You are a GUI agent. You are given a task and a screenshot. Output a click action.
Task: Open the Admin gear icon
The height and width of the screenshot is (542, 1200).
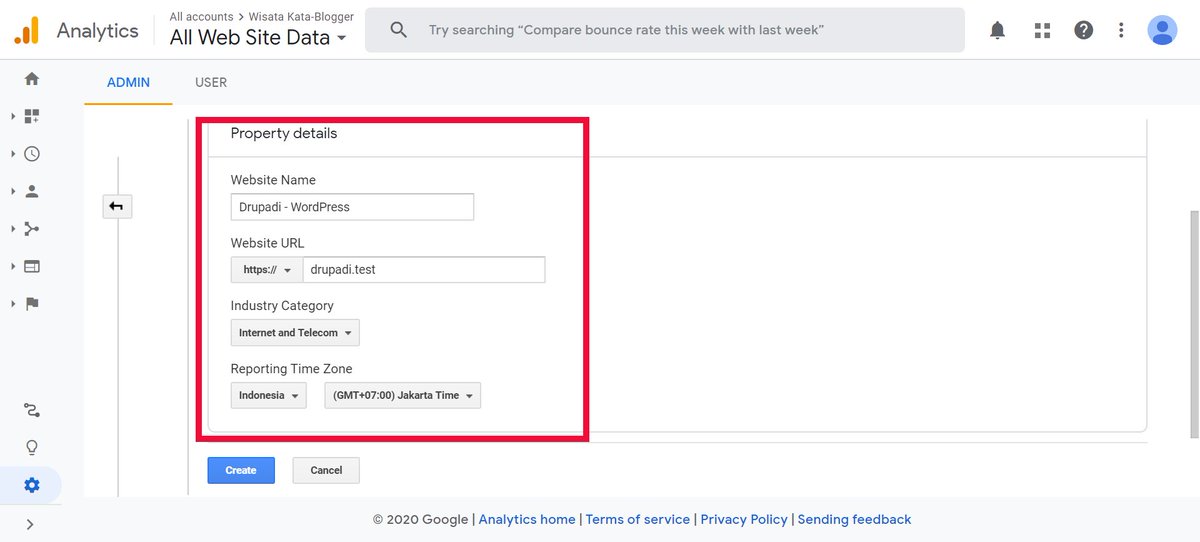point(32,485)
